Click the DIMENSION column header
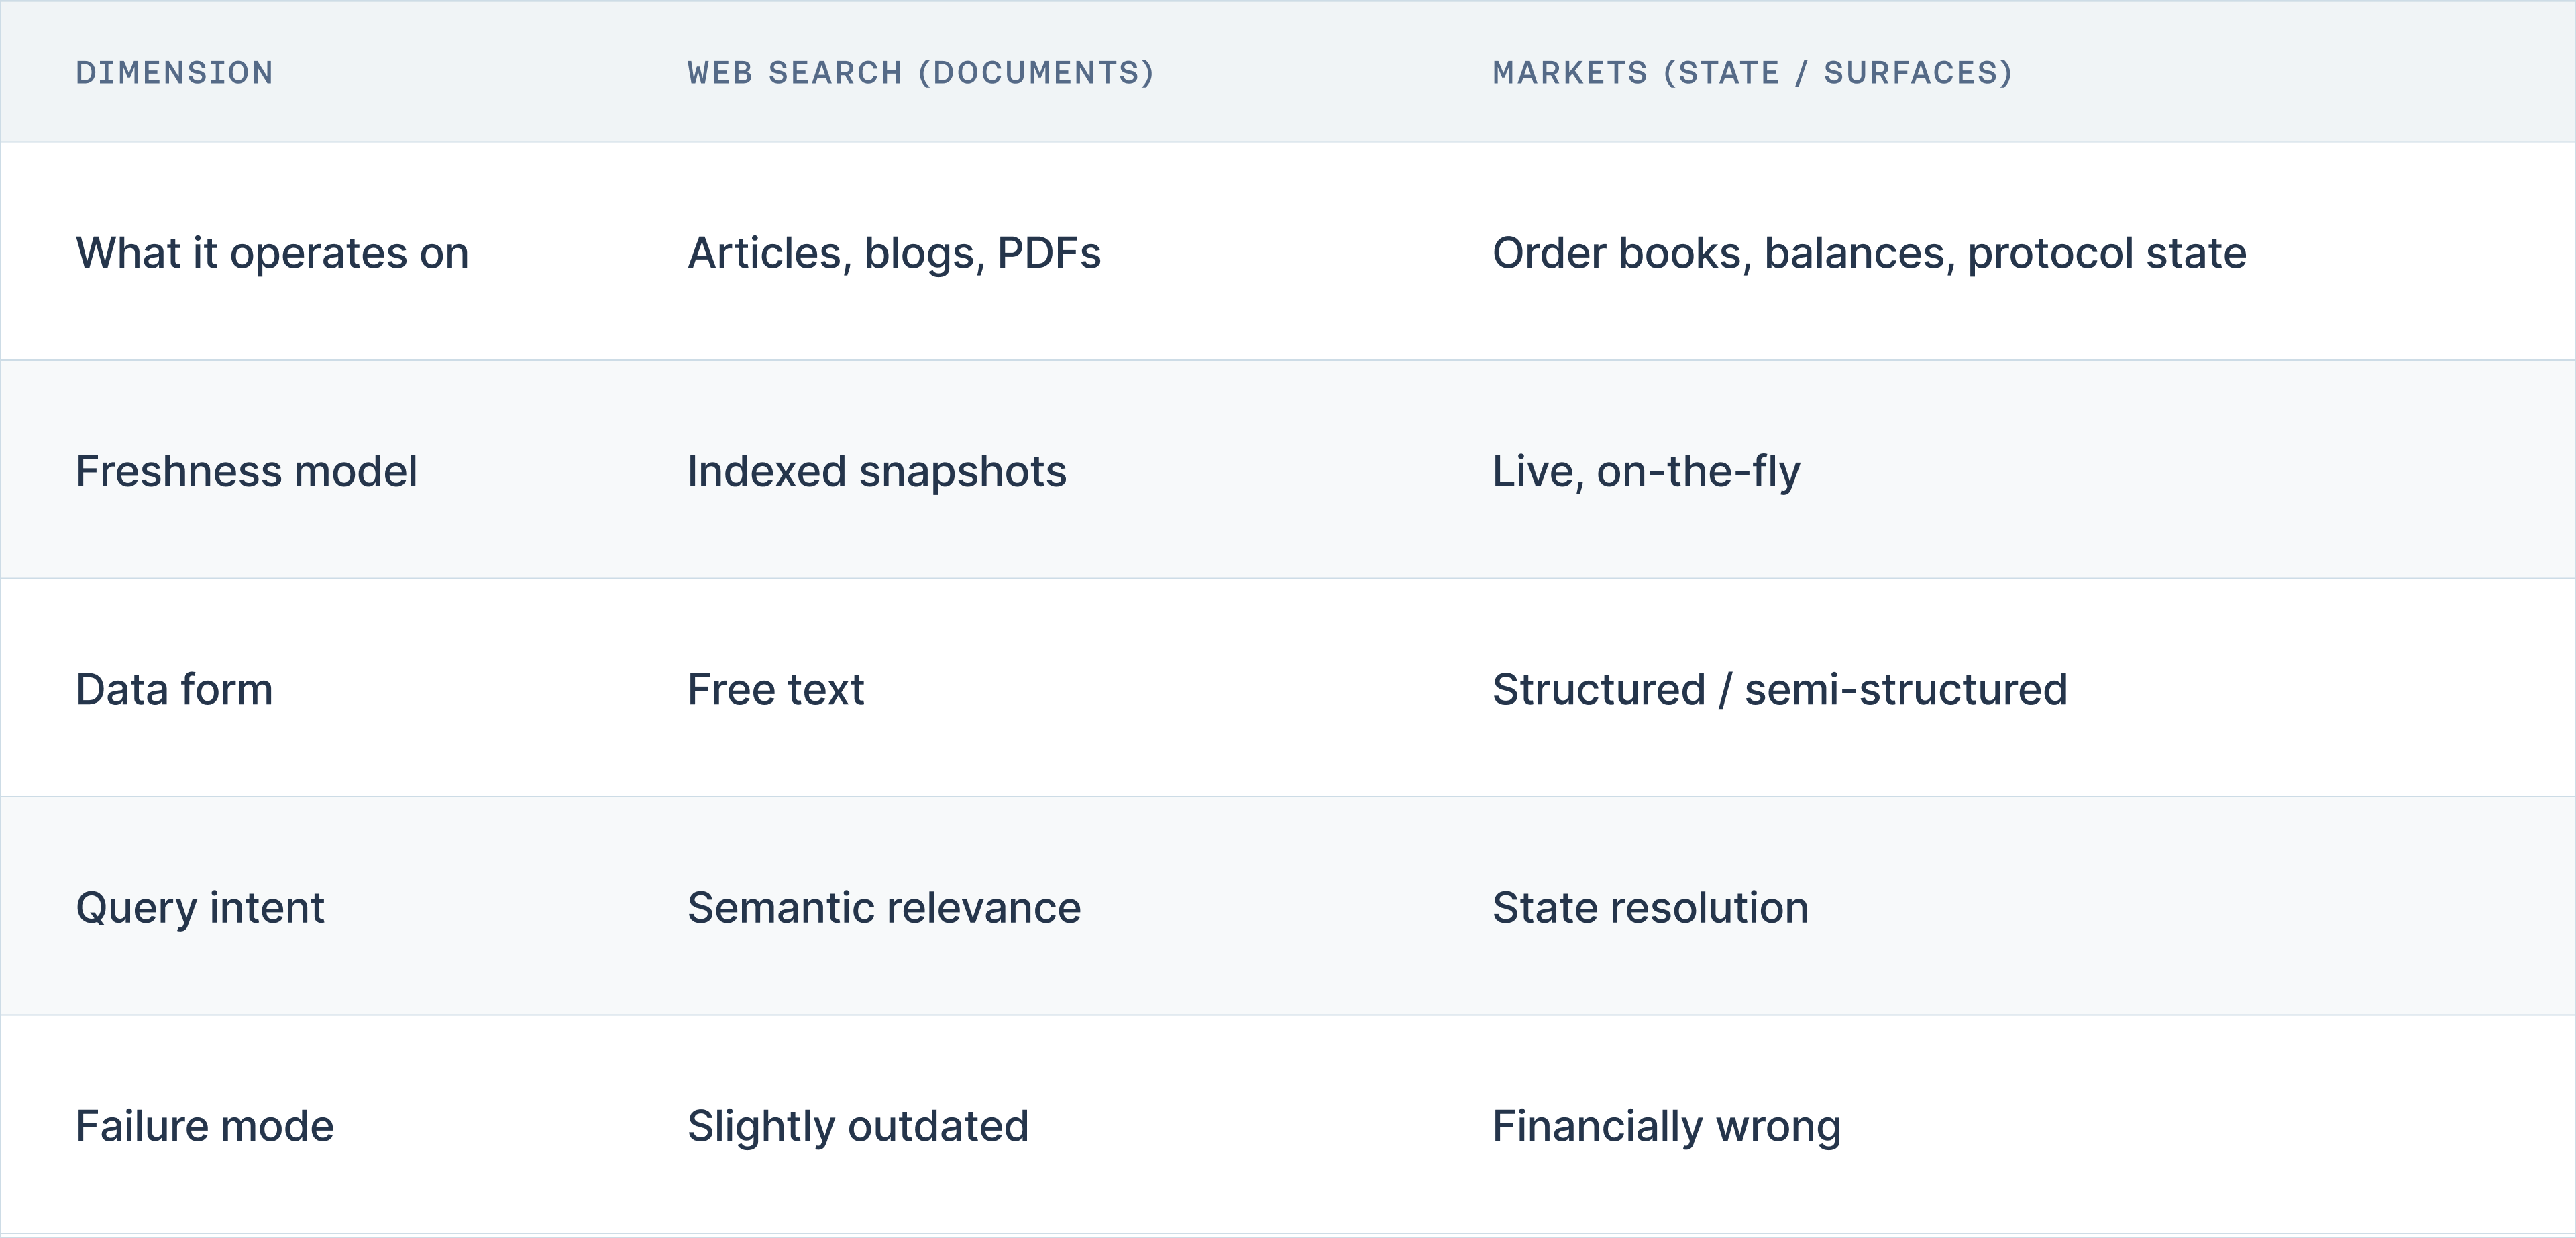The image size is (2576, 1238). [x=174, y=73]
